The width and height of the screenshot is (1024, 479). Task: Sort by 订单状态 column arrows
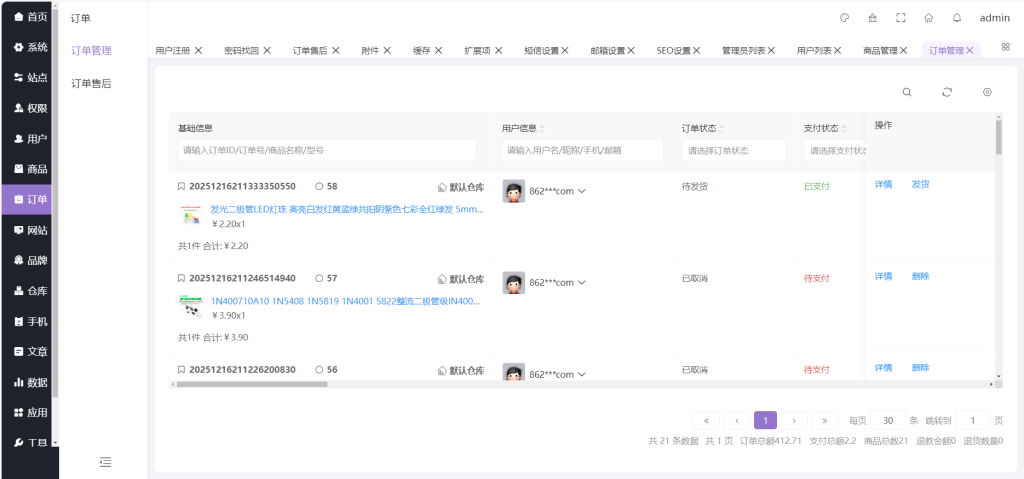point(721,129)
